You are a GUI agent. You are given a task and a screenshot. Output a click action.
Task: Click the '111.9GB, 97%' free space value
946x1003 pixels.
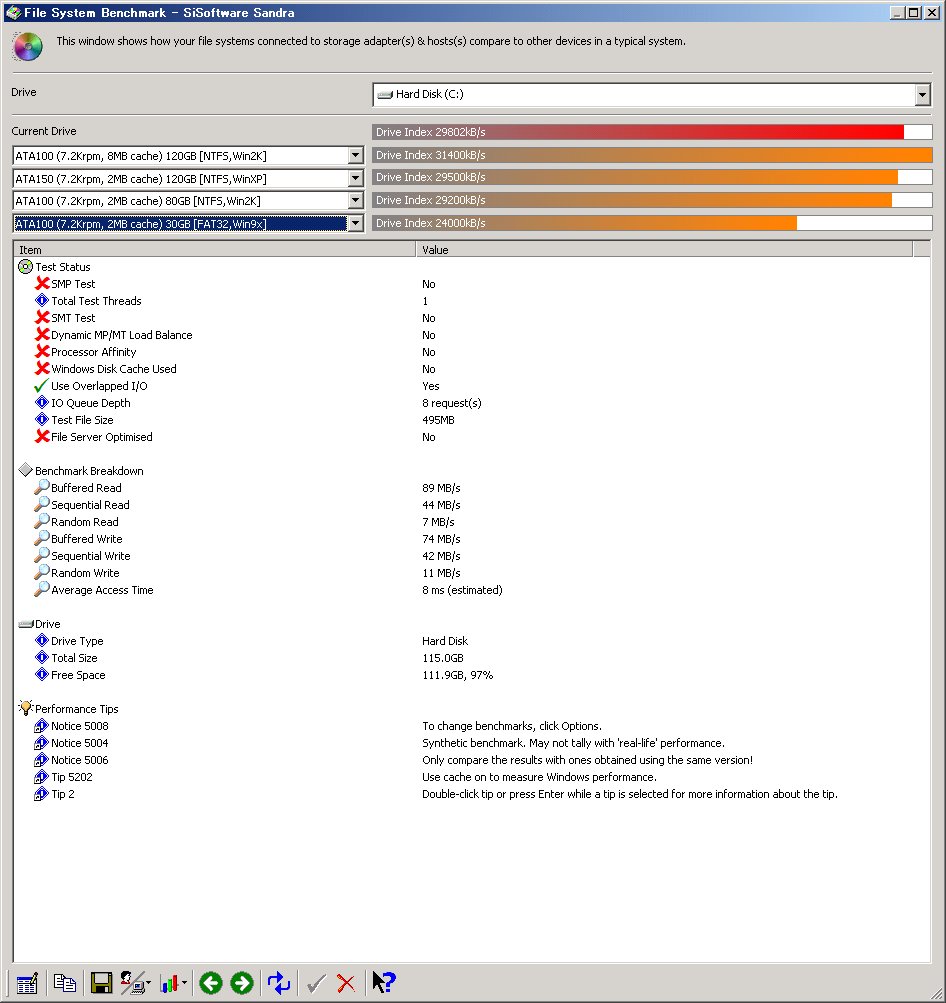pos(457,675)
